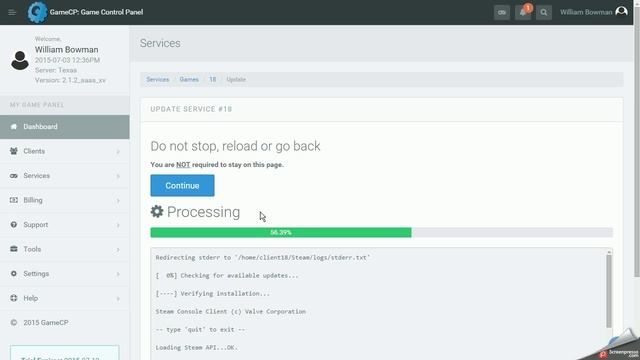The width and height of the screenshot is (640, 360).
Task: Expand the Tools submenu chevron
Action: tap(118, 249)
